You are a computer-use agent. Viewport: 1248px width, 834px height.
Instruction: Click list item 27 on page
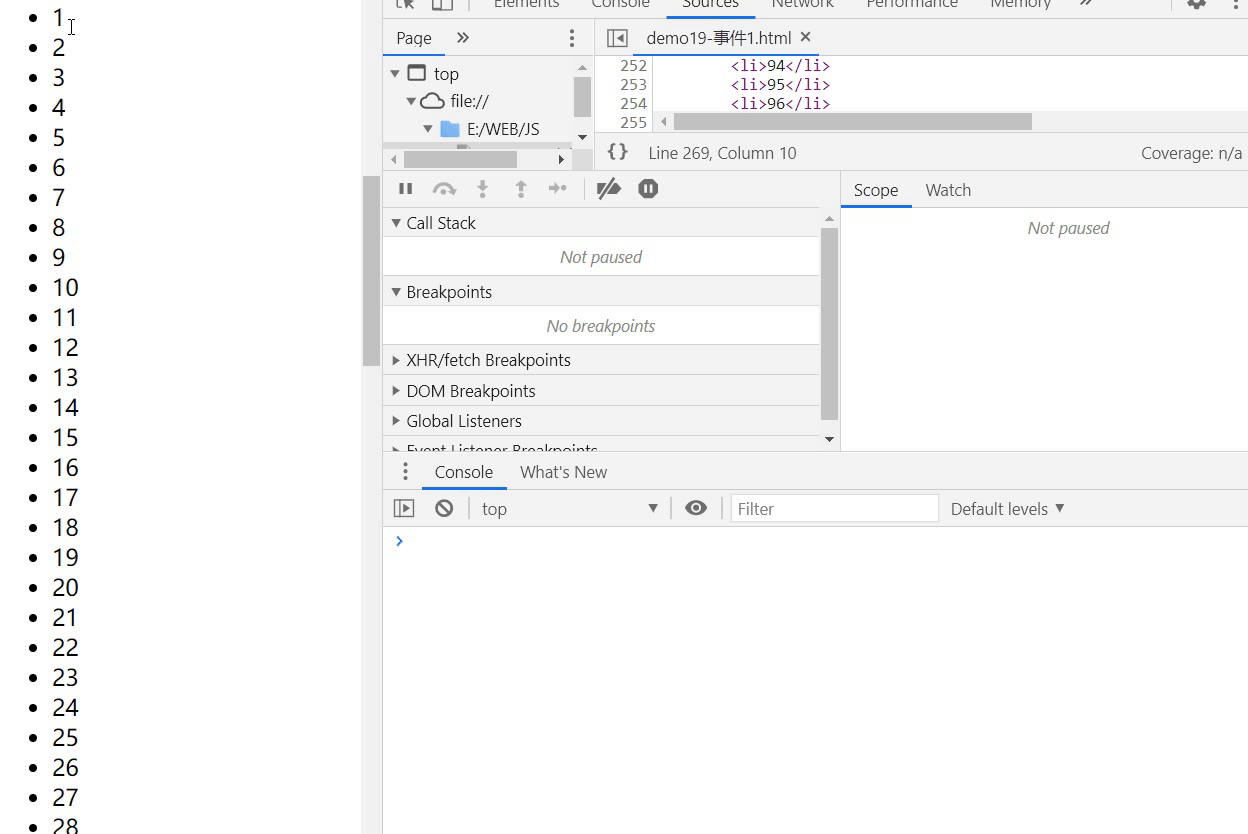(65, 797)
